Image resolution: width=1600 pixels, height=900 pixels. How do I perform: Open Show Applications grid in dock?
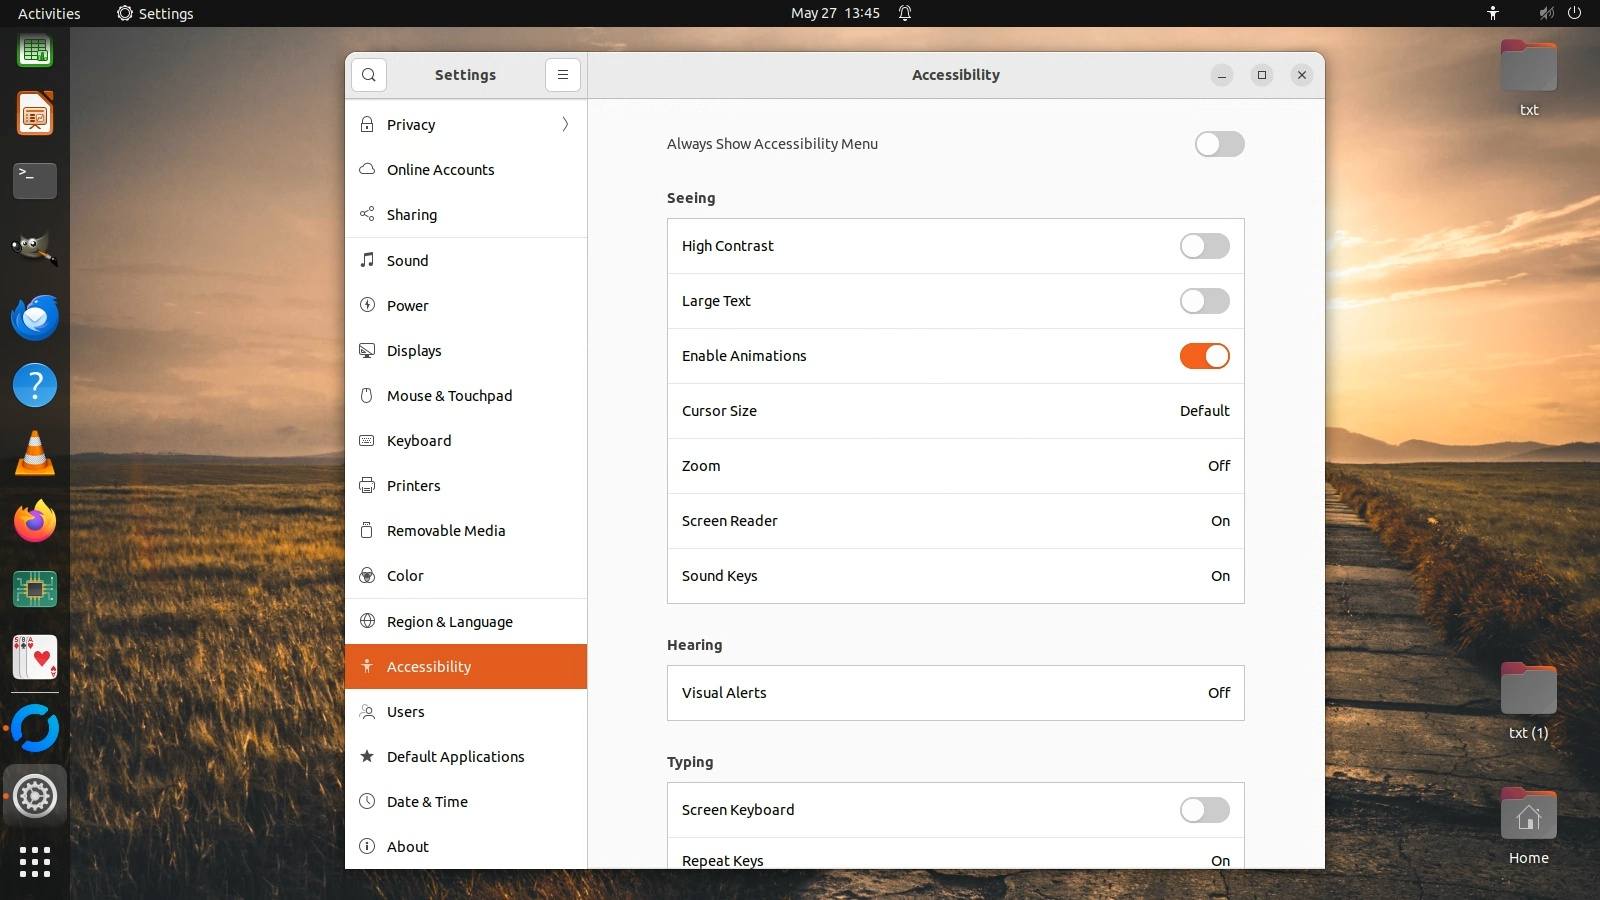click(35, 861)
